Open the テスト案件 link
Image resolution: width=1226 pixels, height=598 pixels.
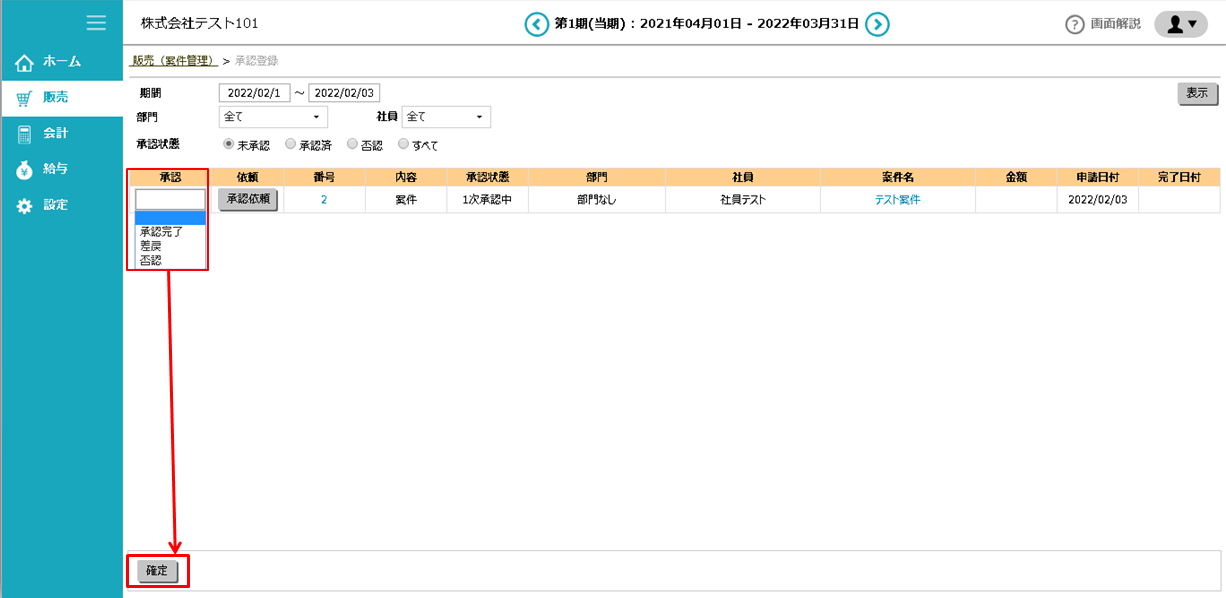click(897, 200)
